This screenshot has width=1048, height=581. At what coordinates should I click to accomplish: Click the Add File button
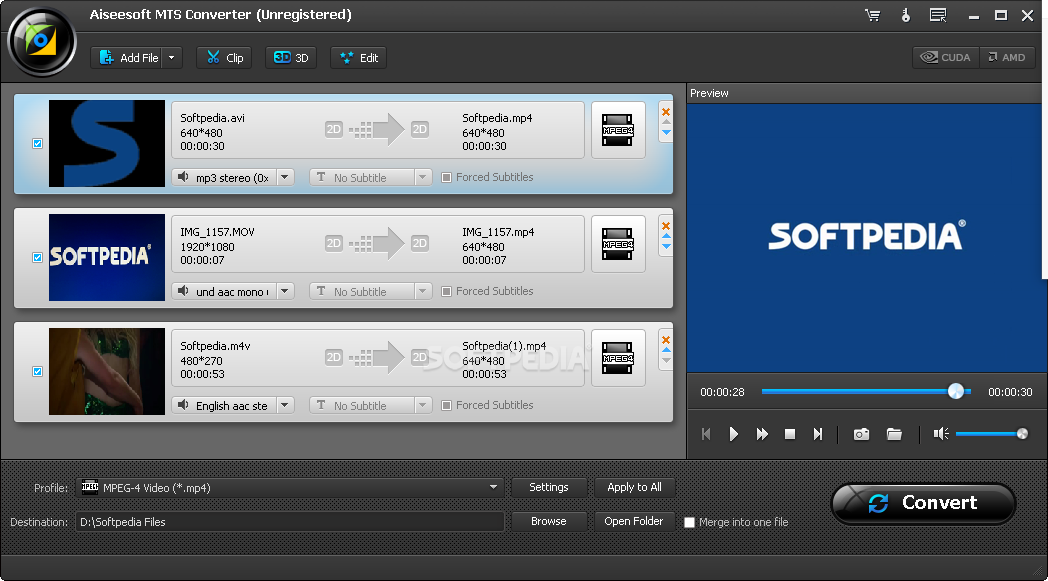pyautogui.click(x=128, y=57)
